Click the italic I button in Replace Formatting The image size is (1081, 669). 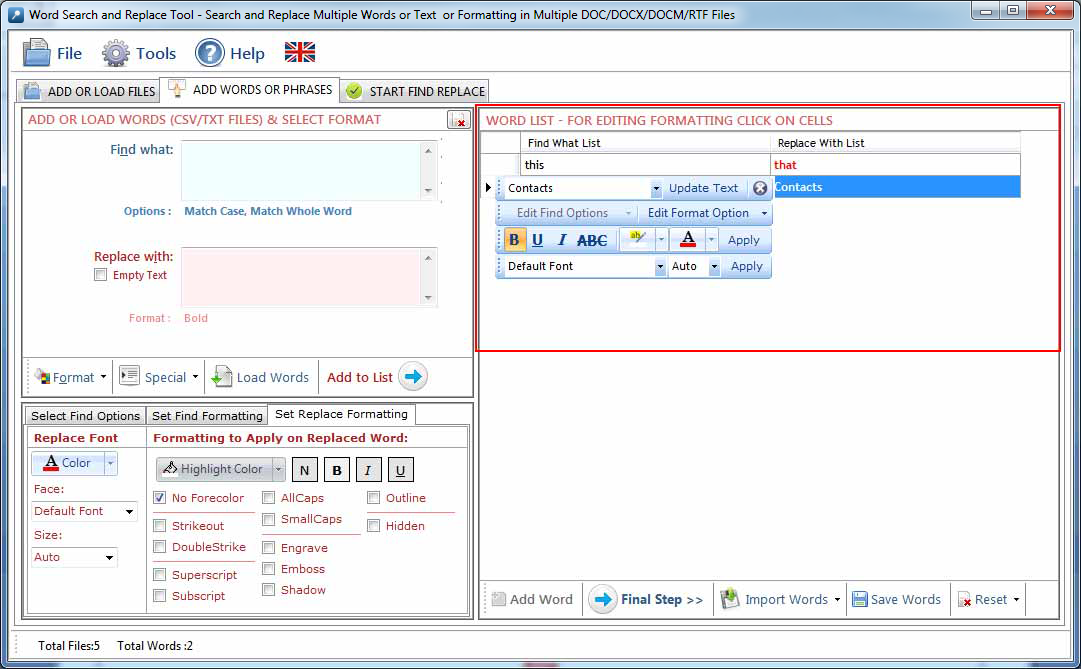pyautogui.click(x=368, y=470)
